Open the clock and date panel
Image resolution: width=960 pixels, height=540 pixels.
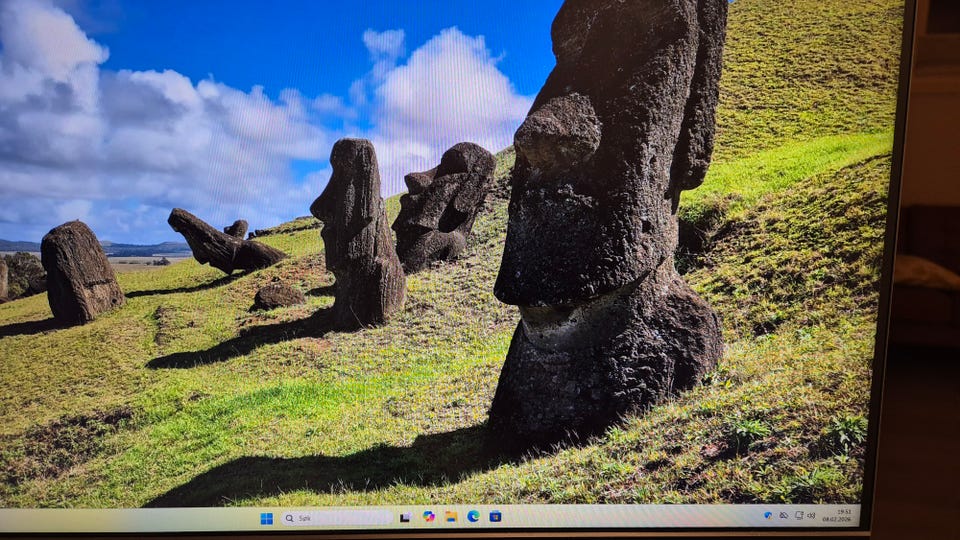tap(837, 515)
